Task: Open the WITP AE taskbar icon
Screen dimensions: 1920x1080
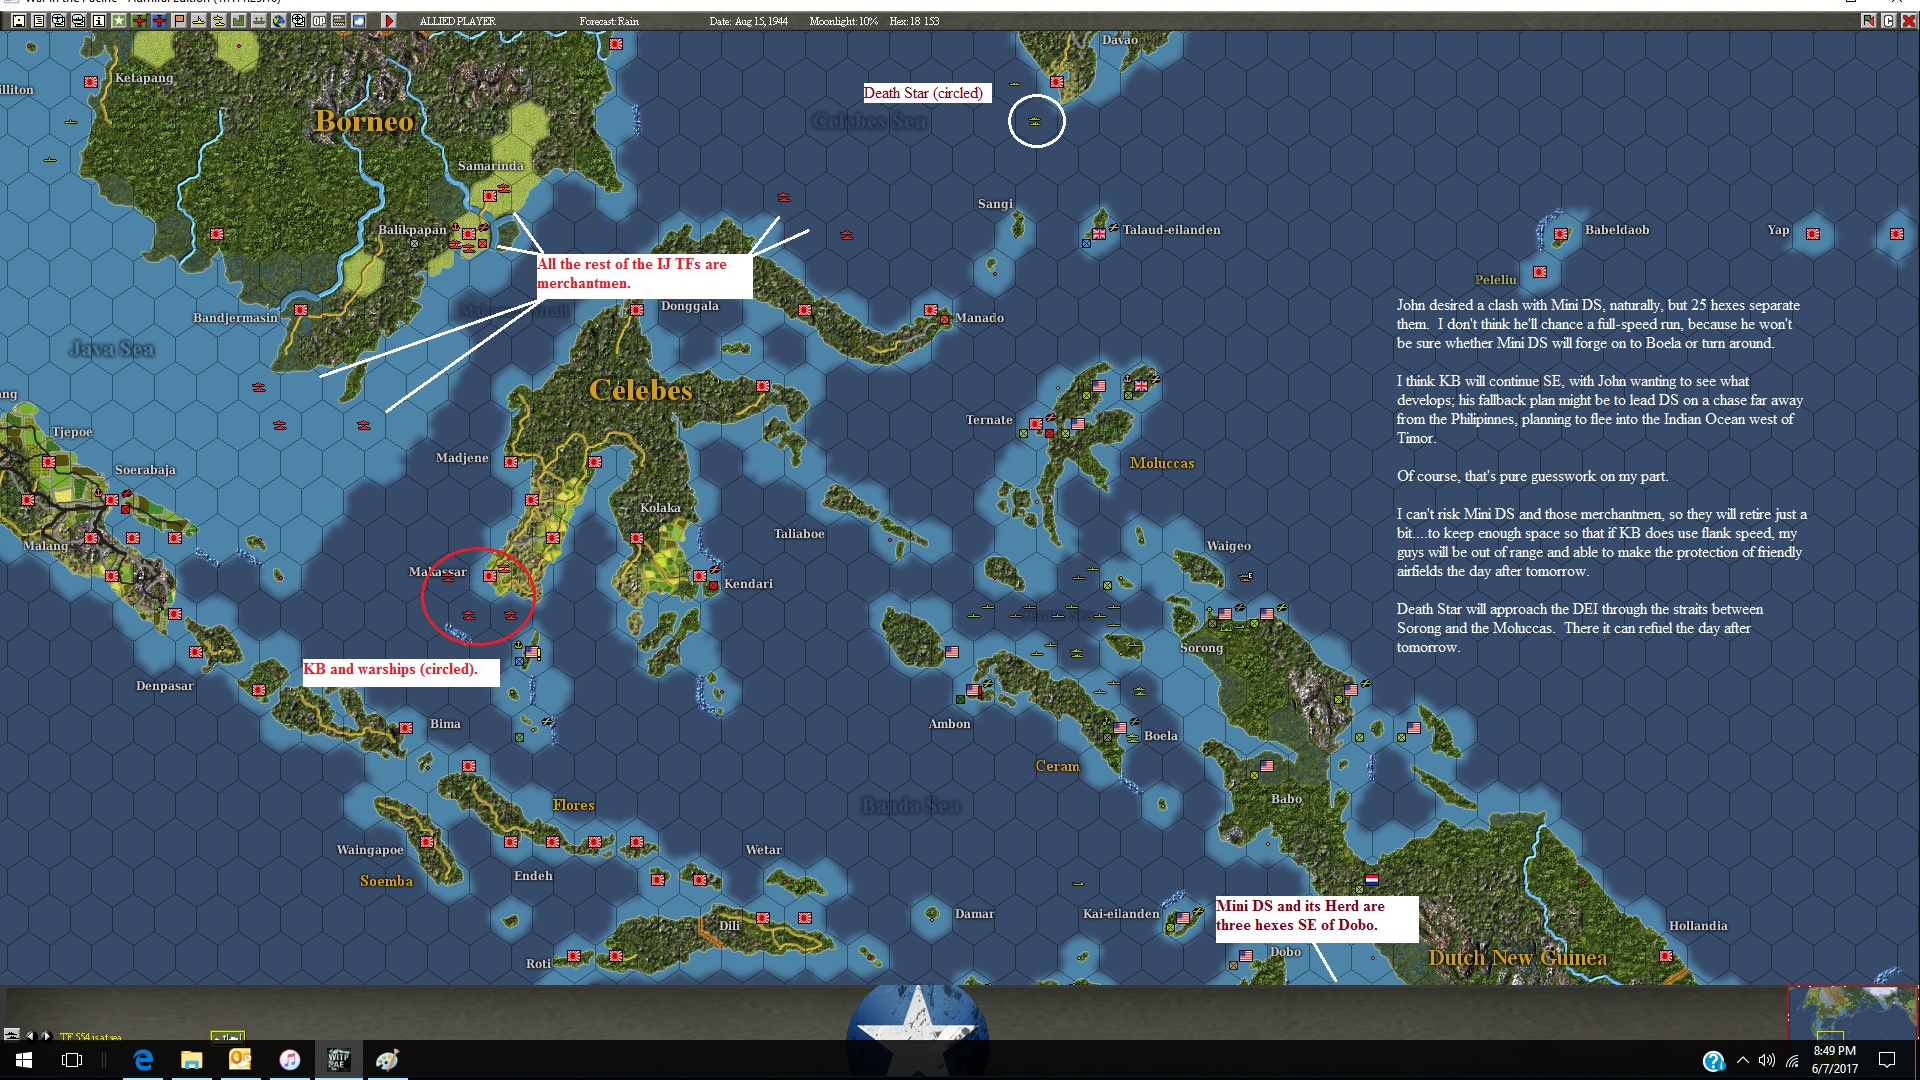Action: pos(338,1060)
